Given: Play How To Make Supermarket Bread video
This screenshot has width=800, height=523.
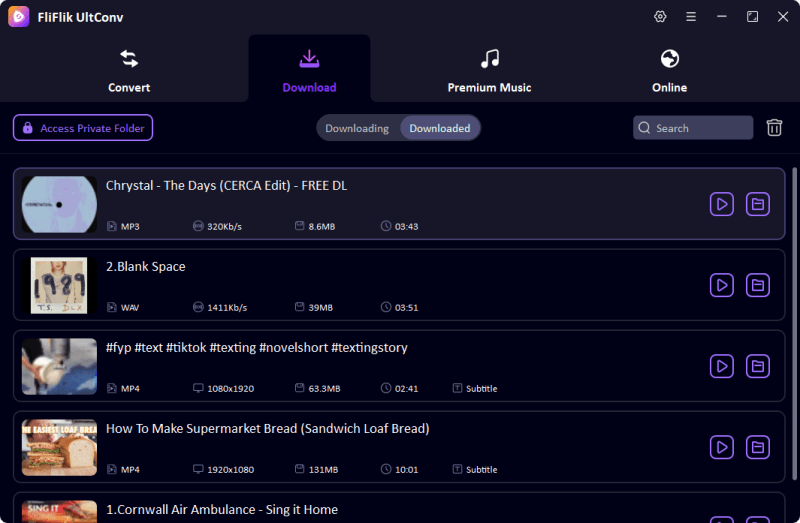Looking at the screenshot, I should point(721,447).
